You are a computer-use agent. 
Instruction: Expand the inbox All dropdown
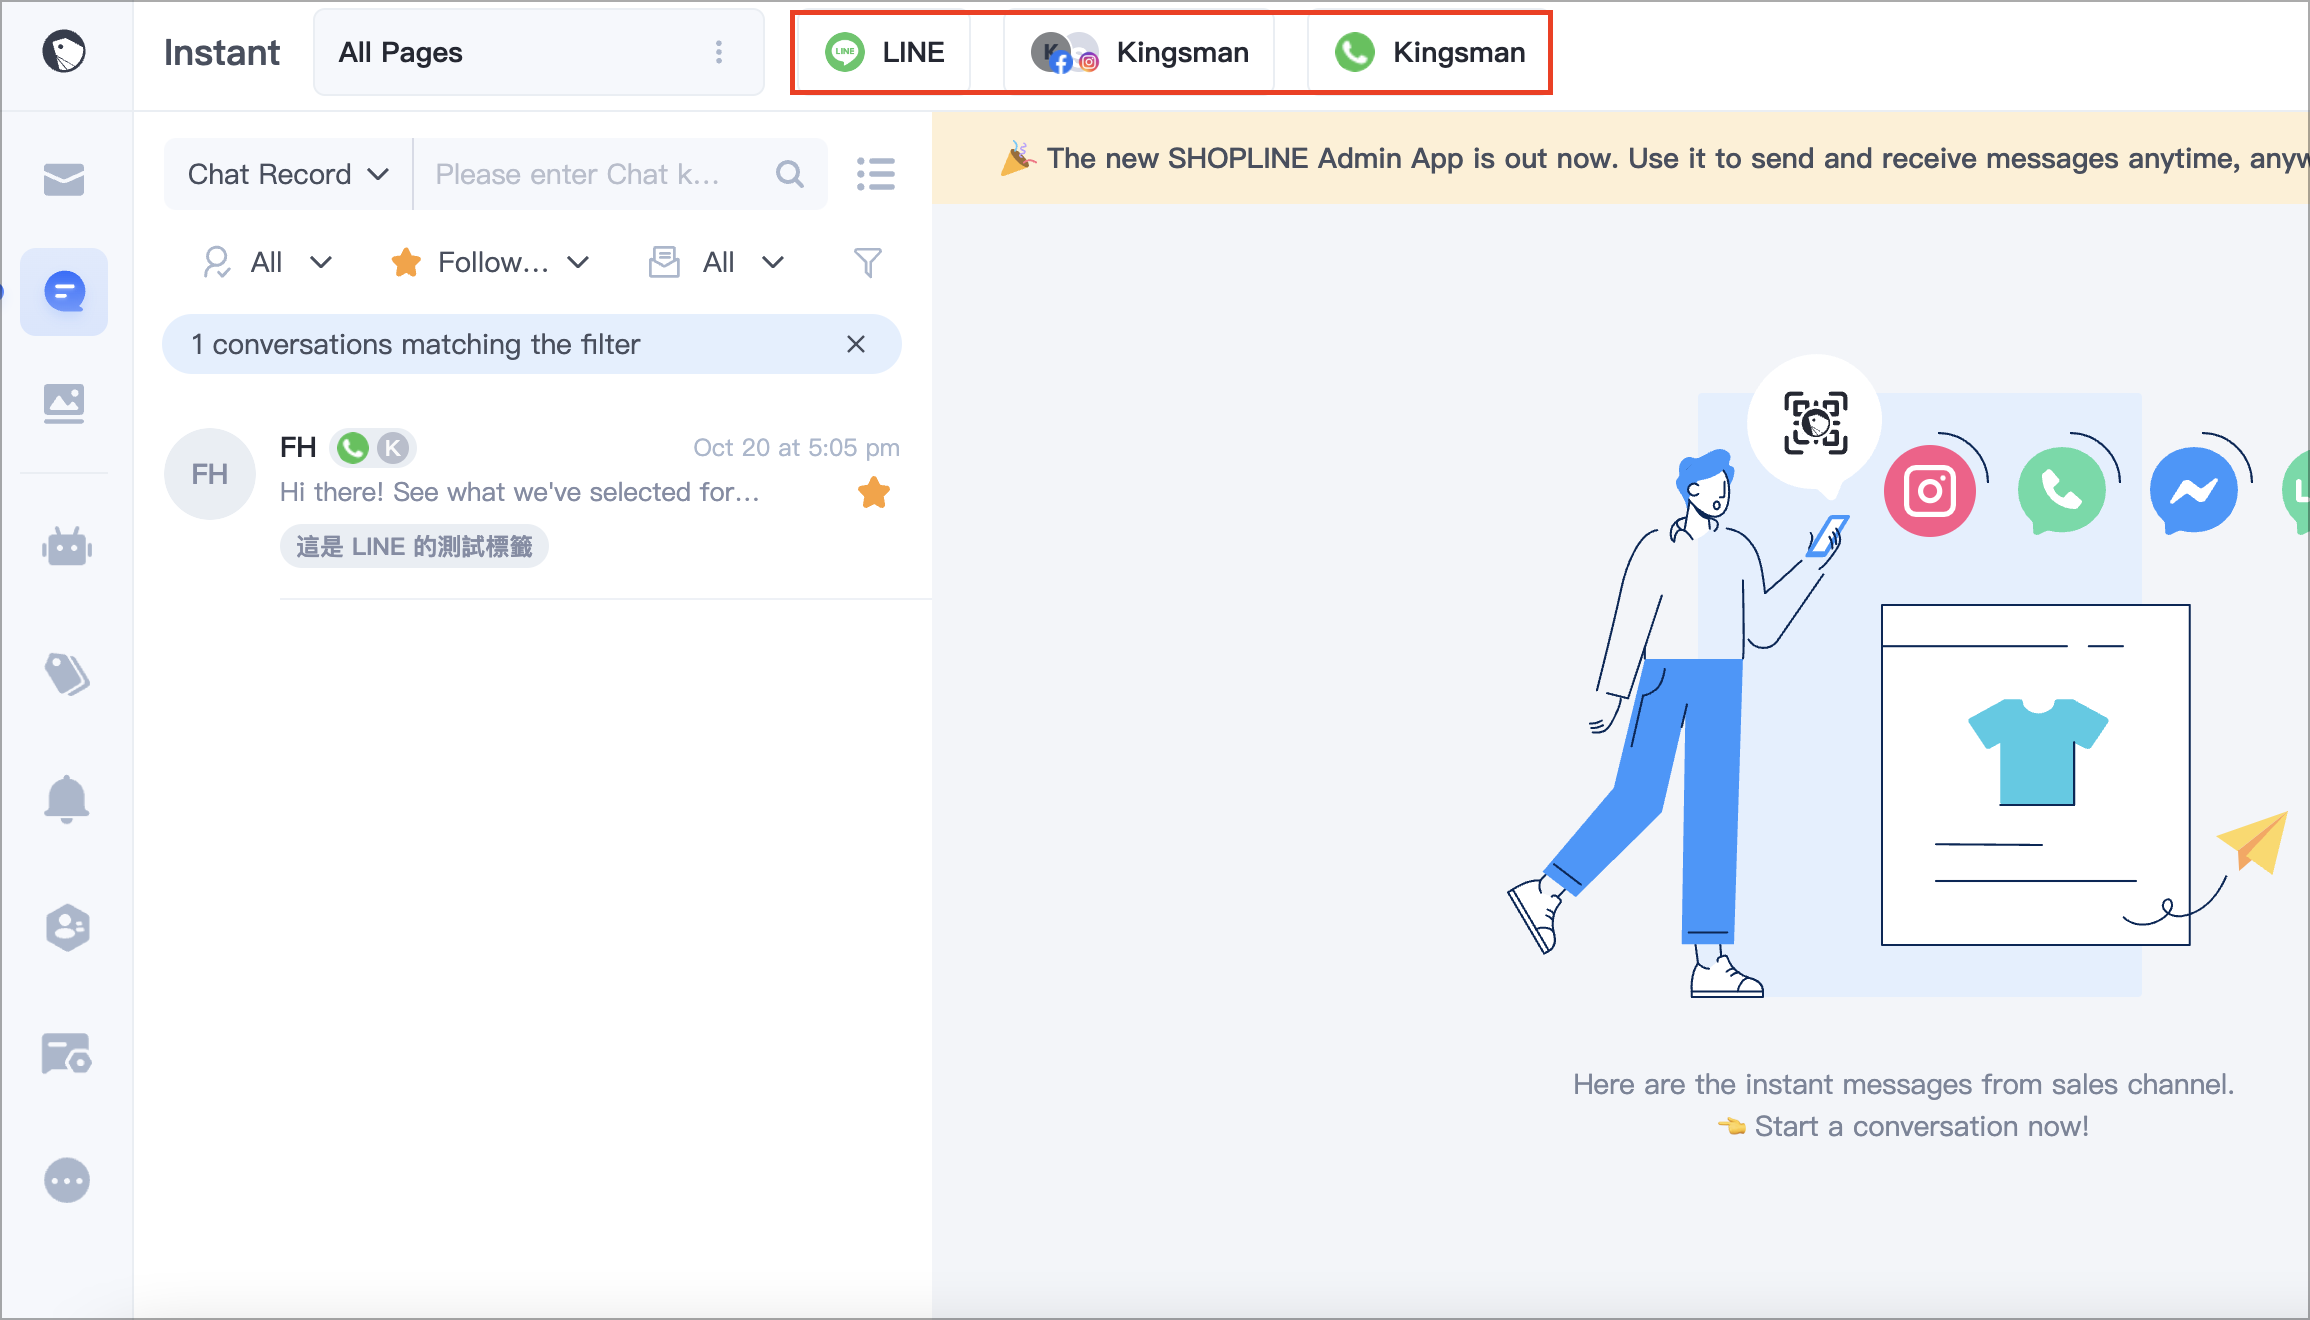tap(716, 262)
